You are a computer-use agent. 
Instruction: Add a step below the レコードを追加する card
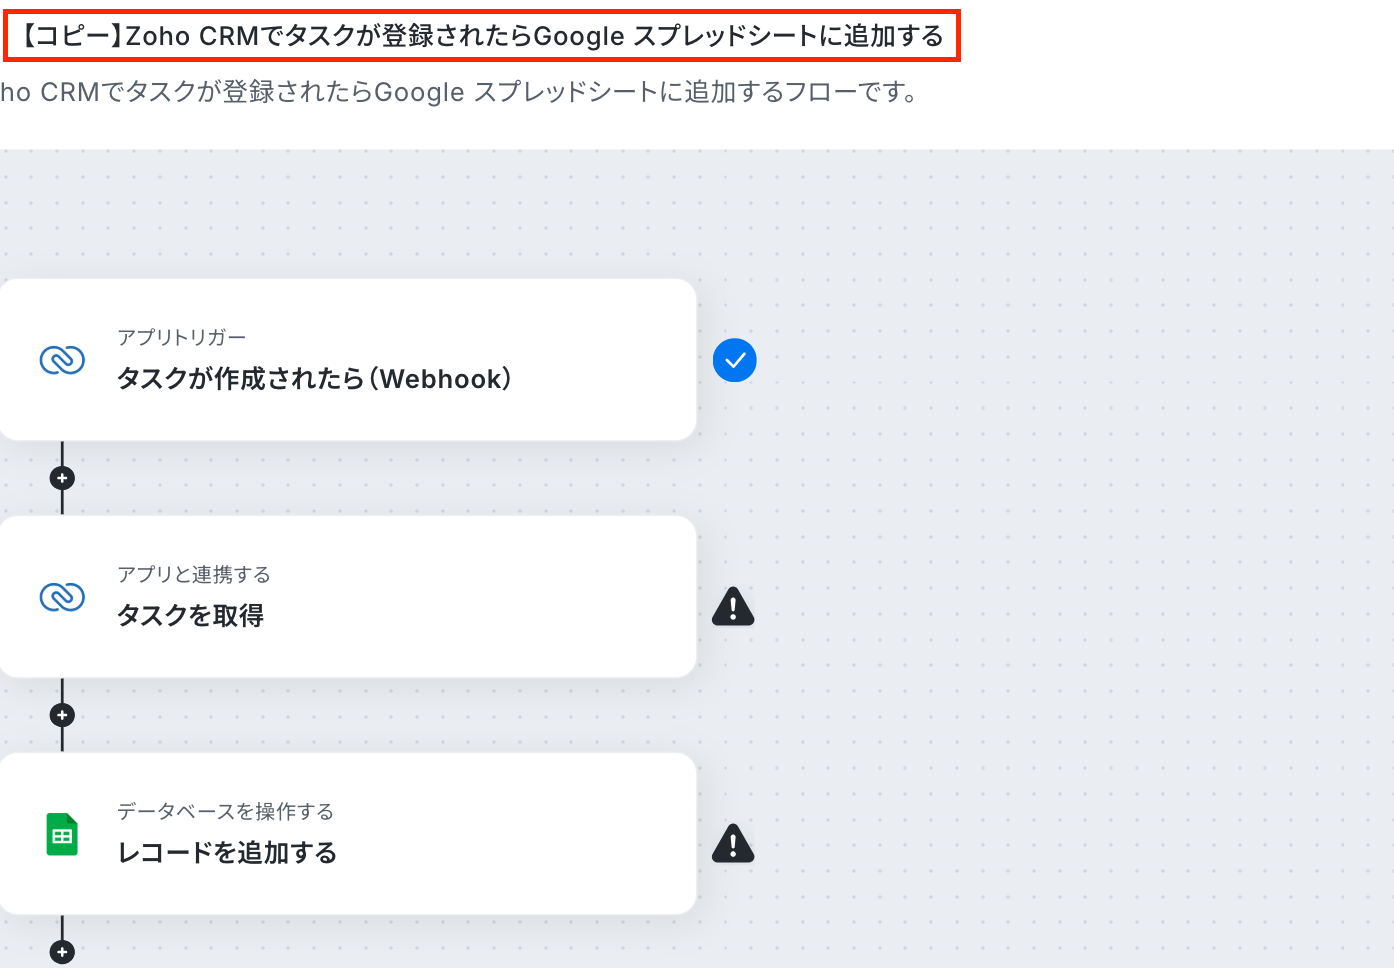[62, 952]
